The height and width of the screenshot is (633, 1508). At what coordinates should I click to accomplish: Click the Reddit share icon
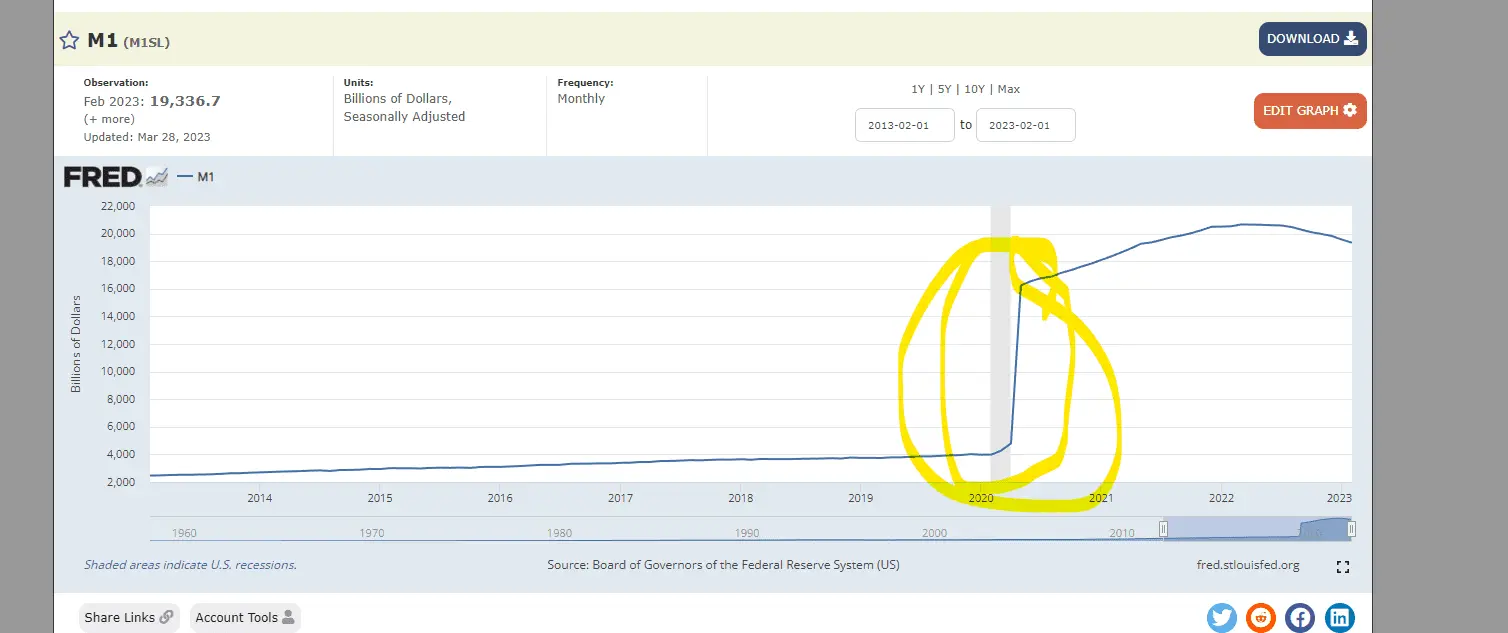click(1261, 617)
